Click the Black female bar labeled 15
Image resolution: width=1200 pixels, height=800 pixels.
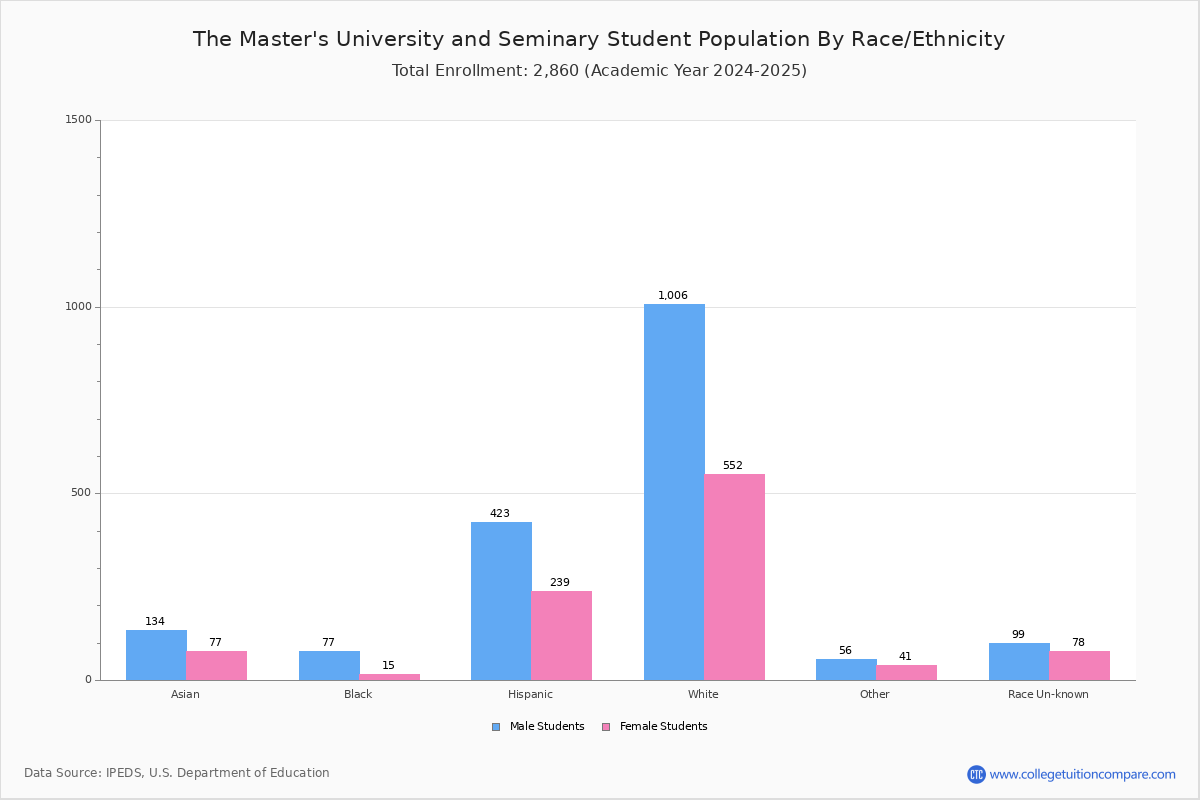point(390,677)
